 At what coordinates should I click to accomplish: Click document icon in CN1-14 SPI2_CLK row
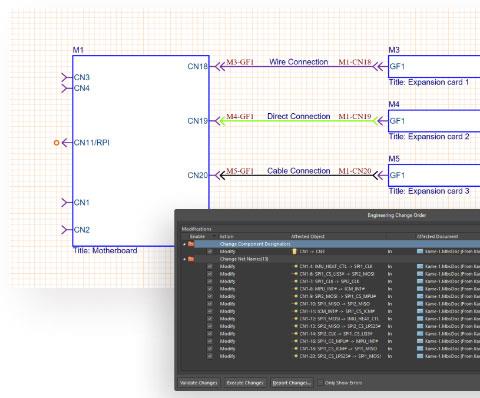pyautogui.click(x=420, y=334)
